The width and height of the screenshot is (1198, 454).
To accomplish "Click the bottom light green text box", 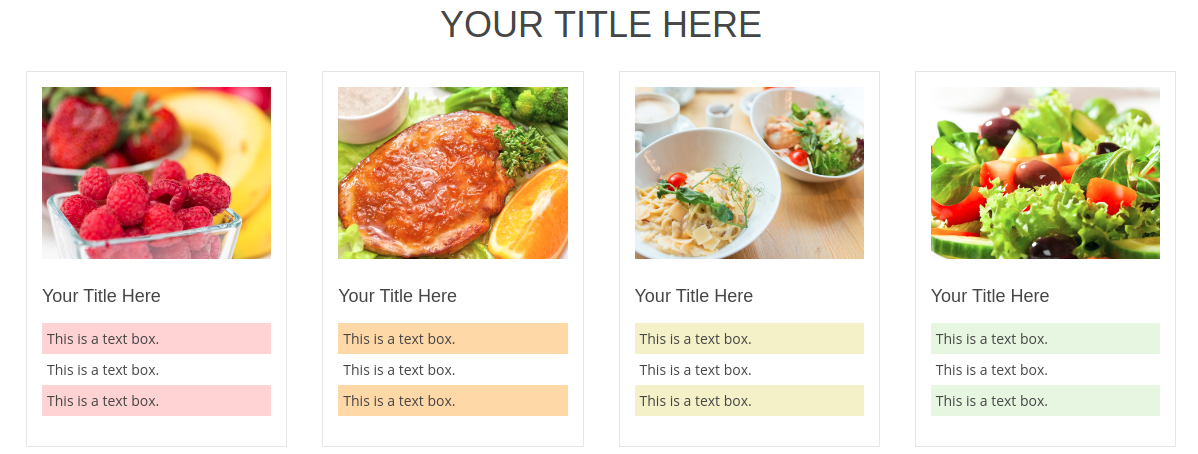I will tap(1045, 401).
